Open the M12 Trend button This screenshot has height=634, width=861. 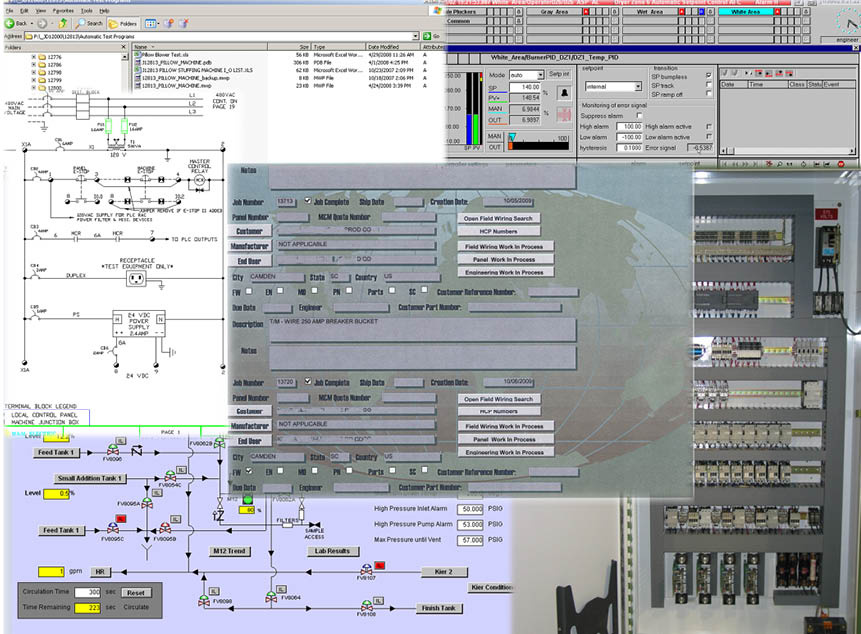pyautogui.click(x=230, y=551)
